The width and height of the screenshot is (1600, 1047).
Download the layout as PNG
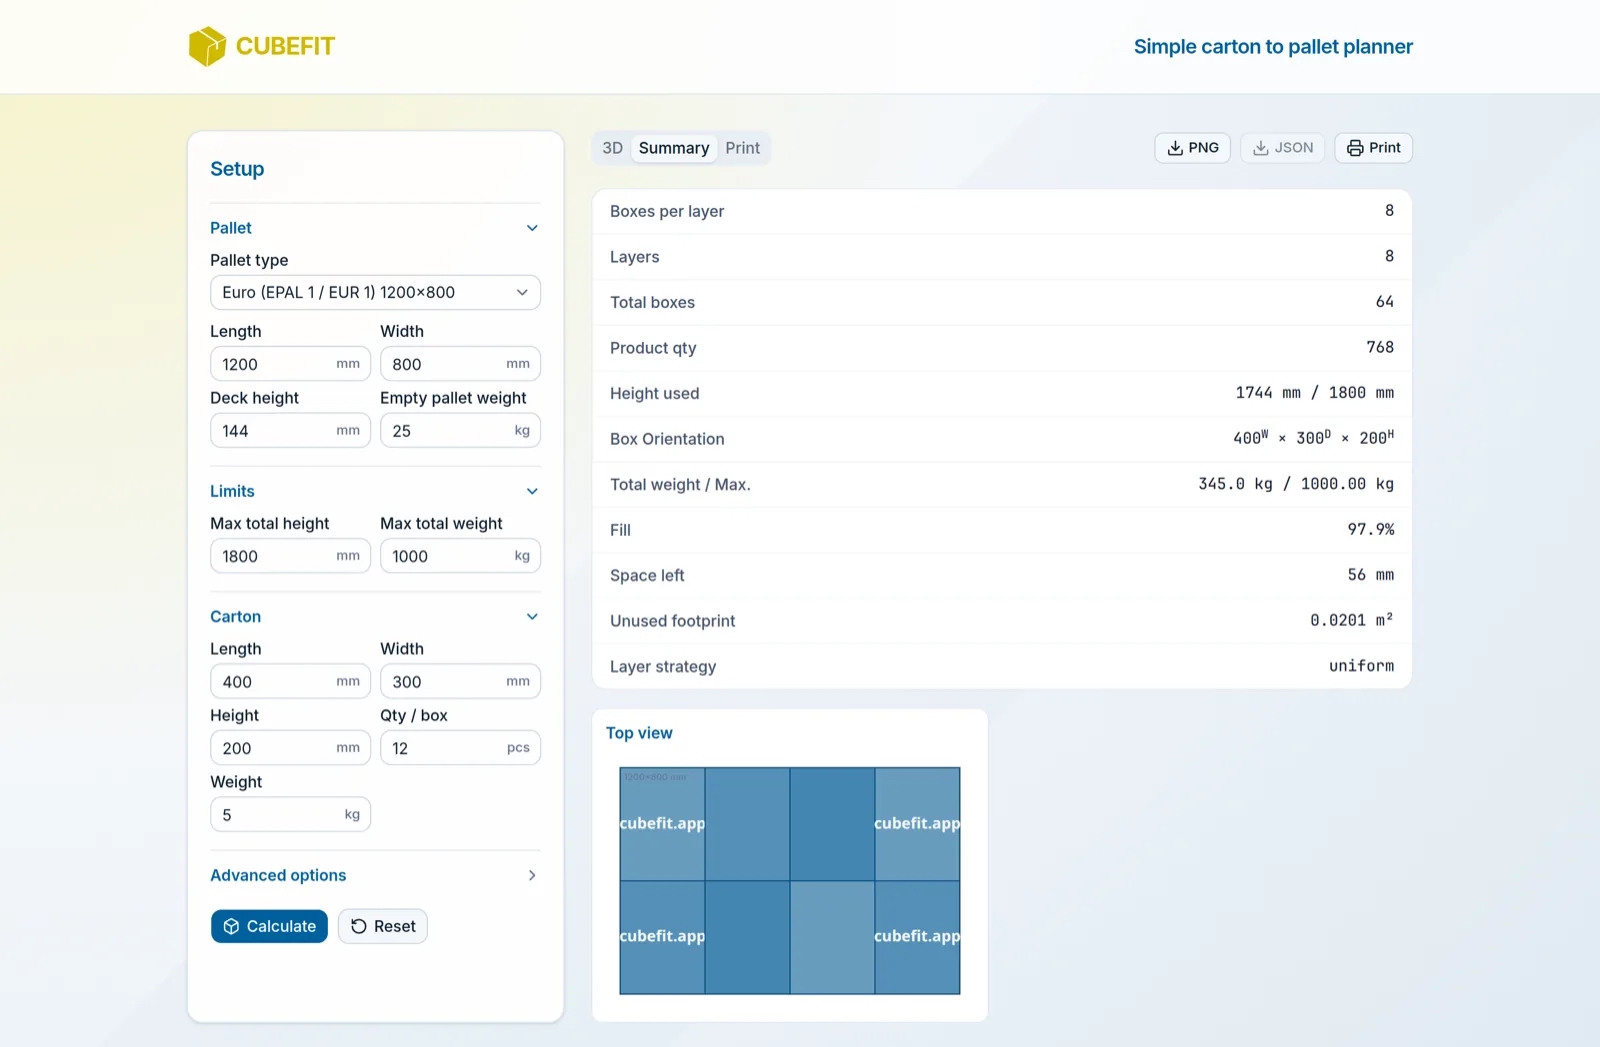1192,148
